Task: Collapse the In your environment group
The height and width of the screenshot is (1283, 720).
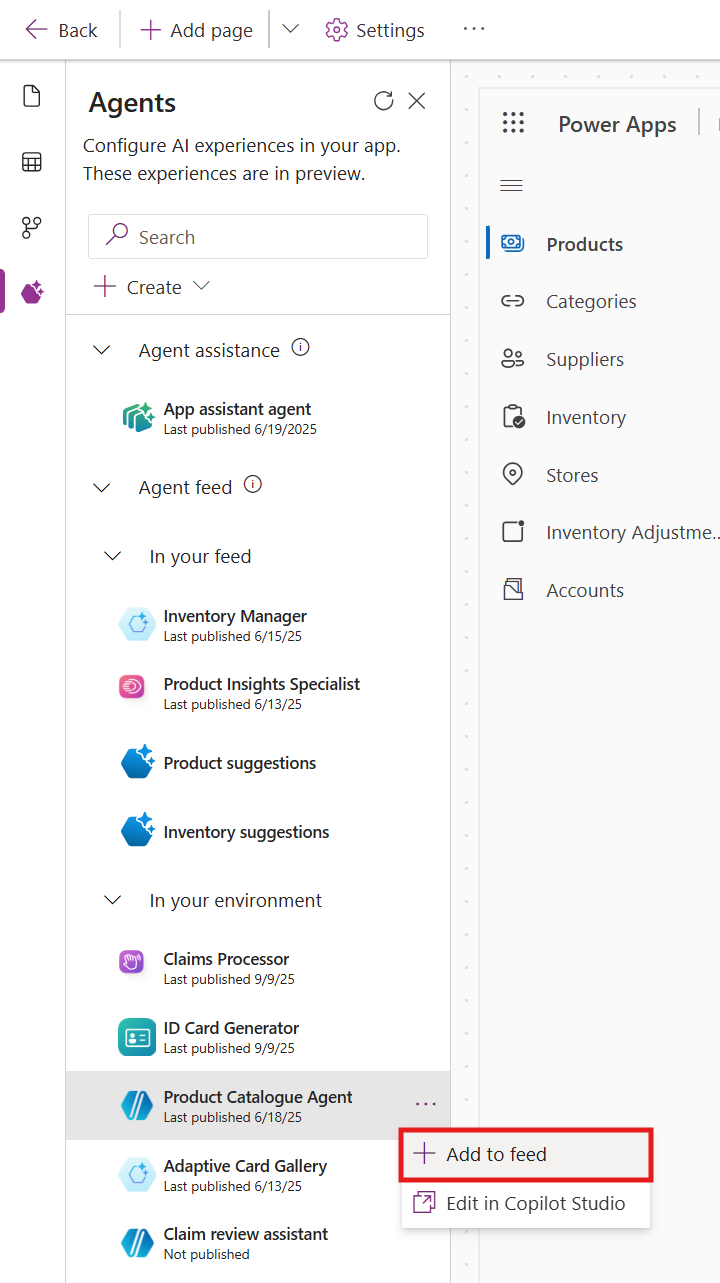Action: (113, 900)
